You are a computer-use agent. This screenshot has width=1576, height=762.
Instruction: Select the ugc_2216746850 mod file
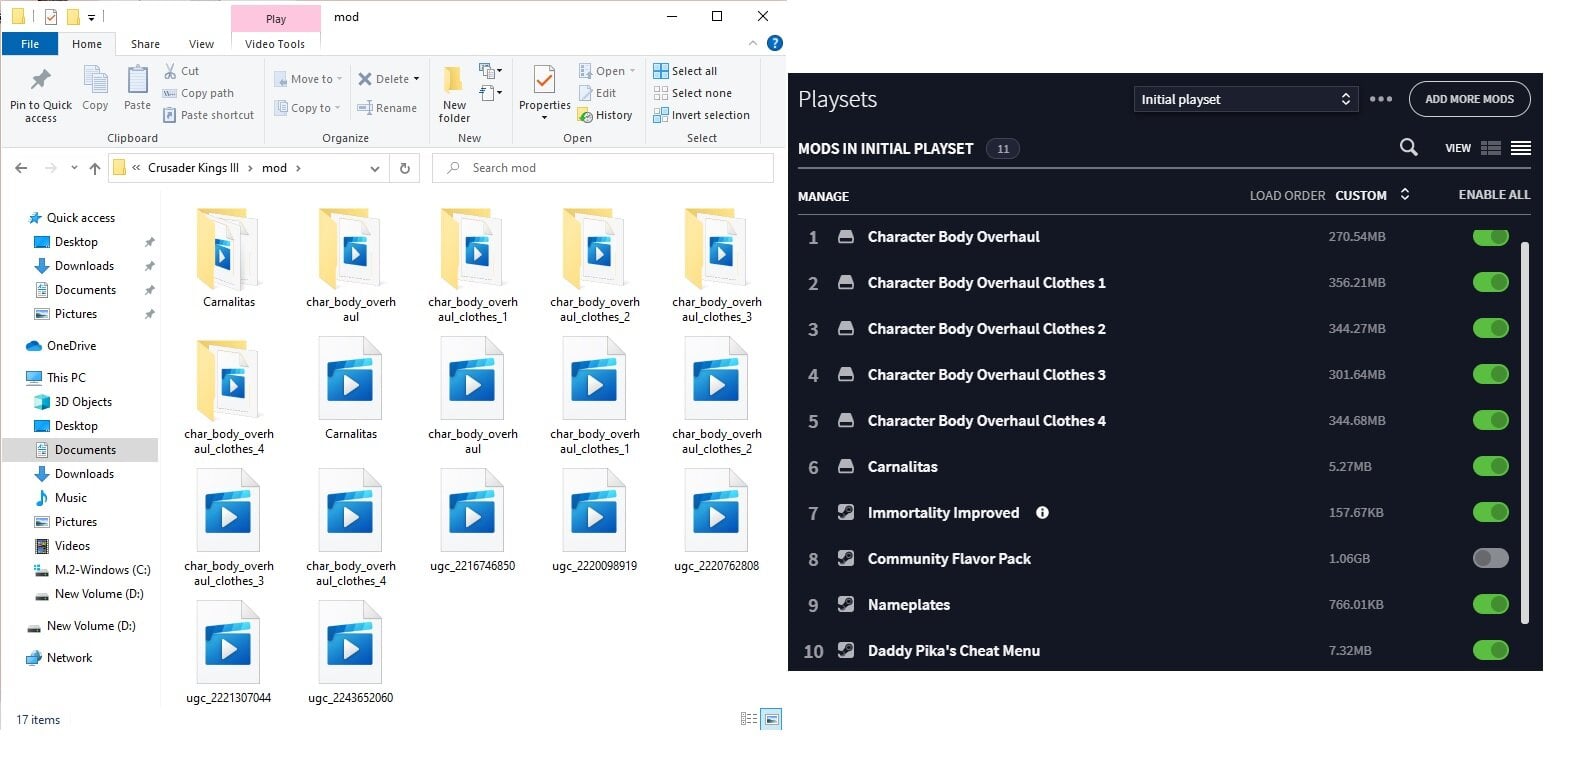point(472,522)
